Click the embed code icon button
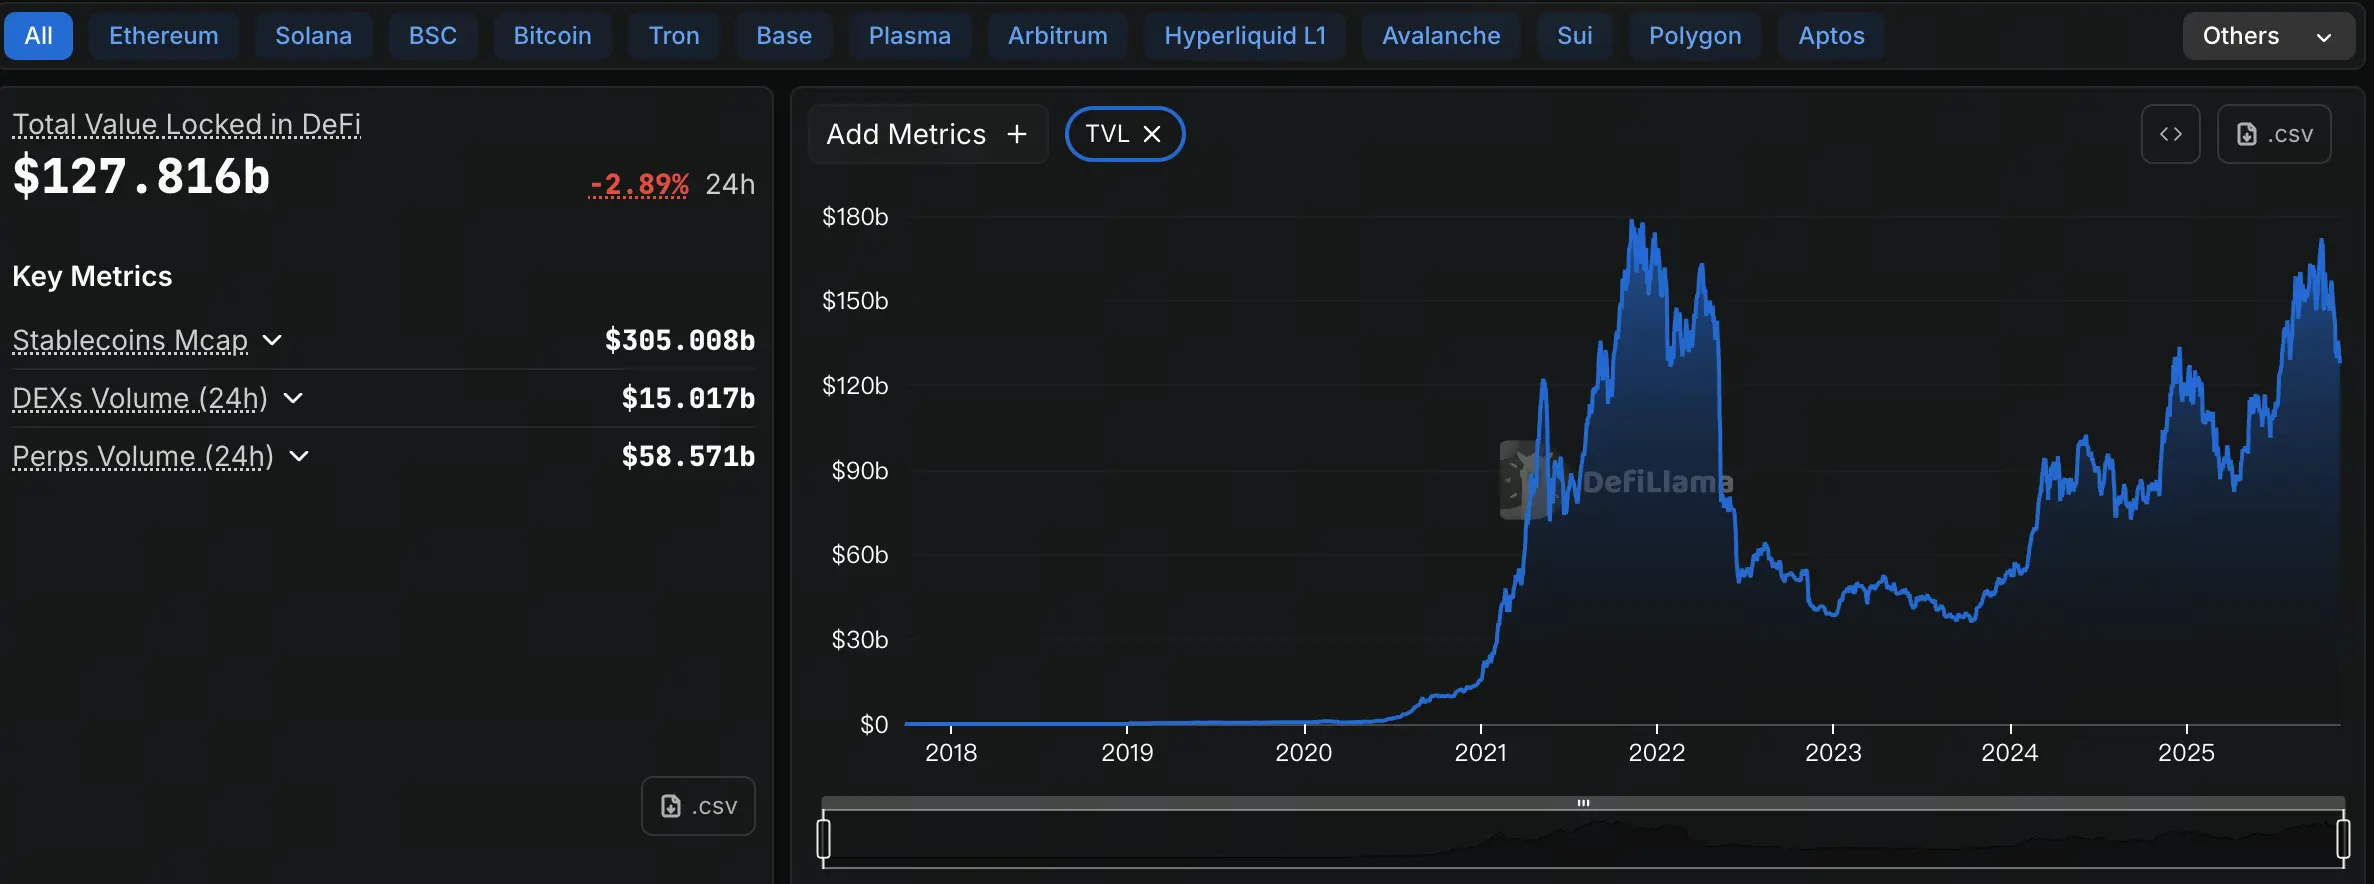 tap(2170, 134)
